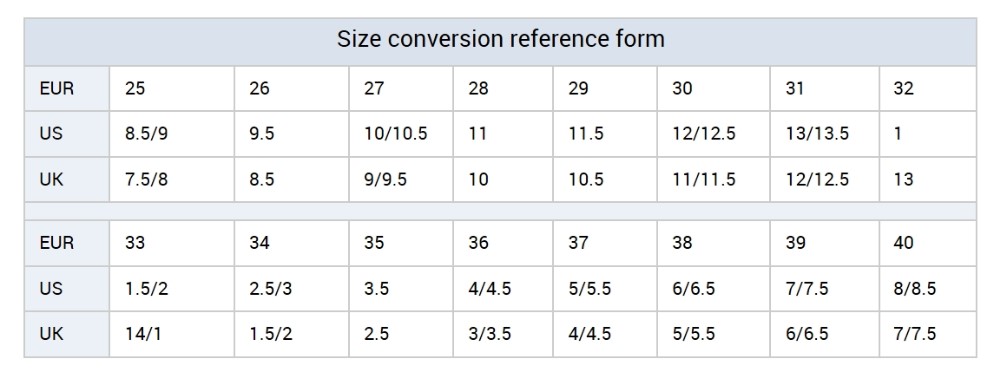Select the EUR 33 cell
The width and height of the screenshot is (1000, 385).
coord(172,243)
